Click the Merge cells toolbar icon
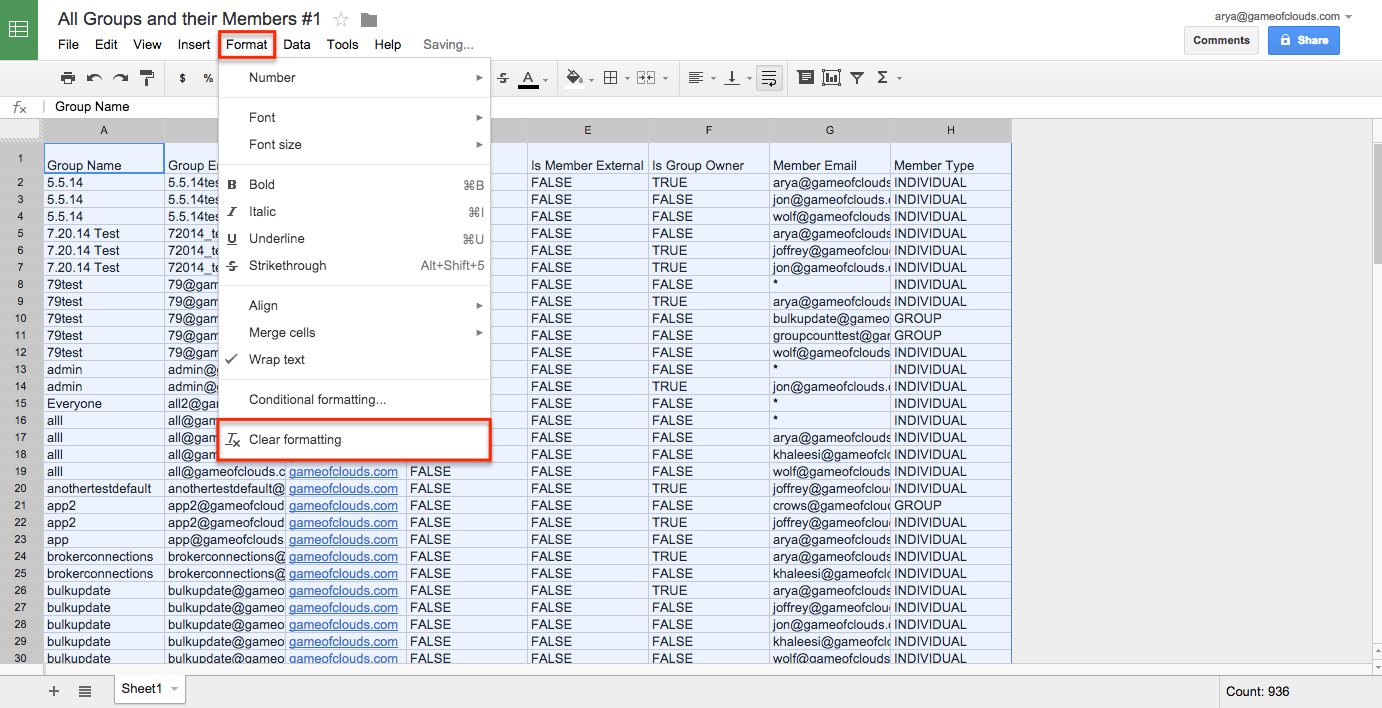 (x=646, y=78)
